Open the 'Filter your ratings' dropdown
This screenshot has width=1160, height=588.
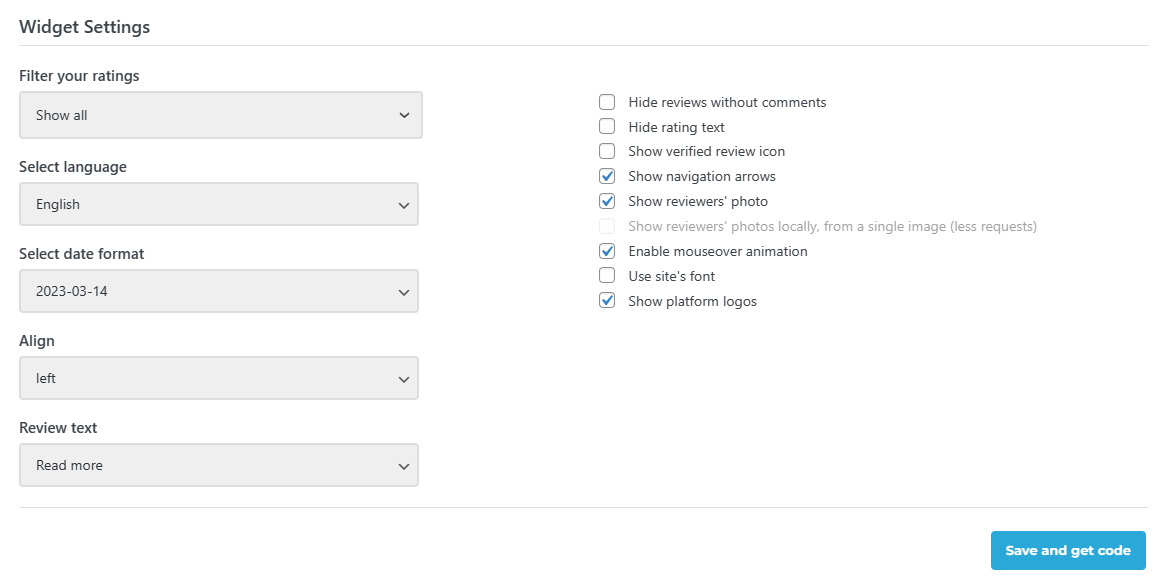tap(219, 114)
